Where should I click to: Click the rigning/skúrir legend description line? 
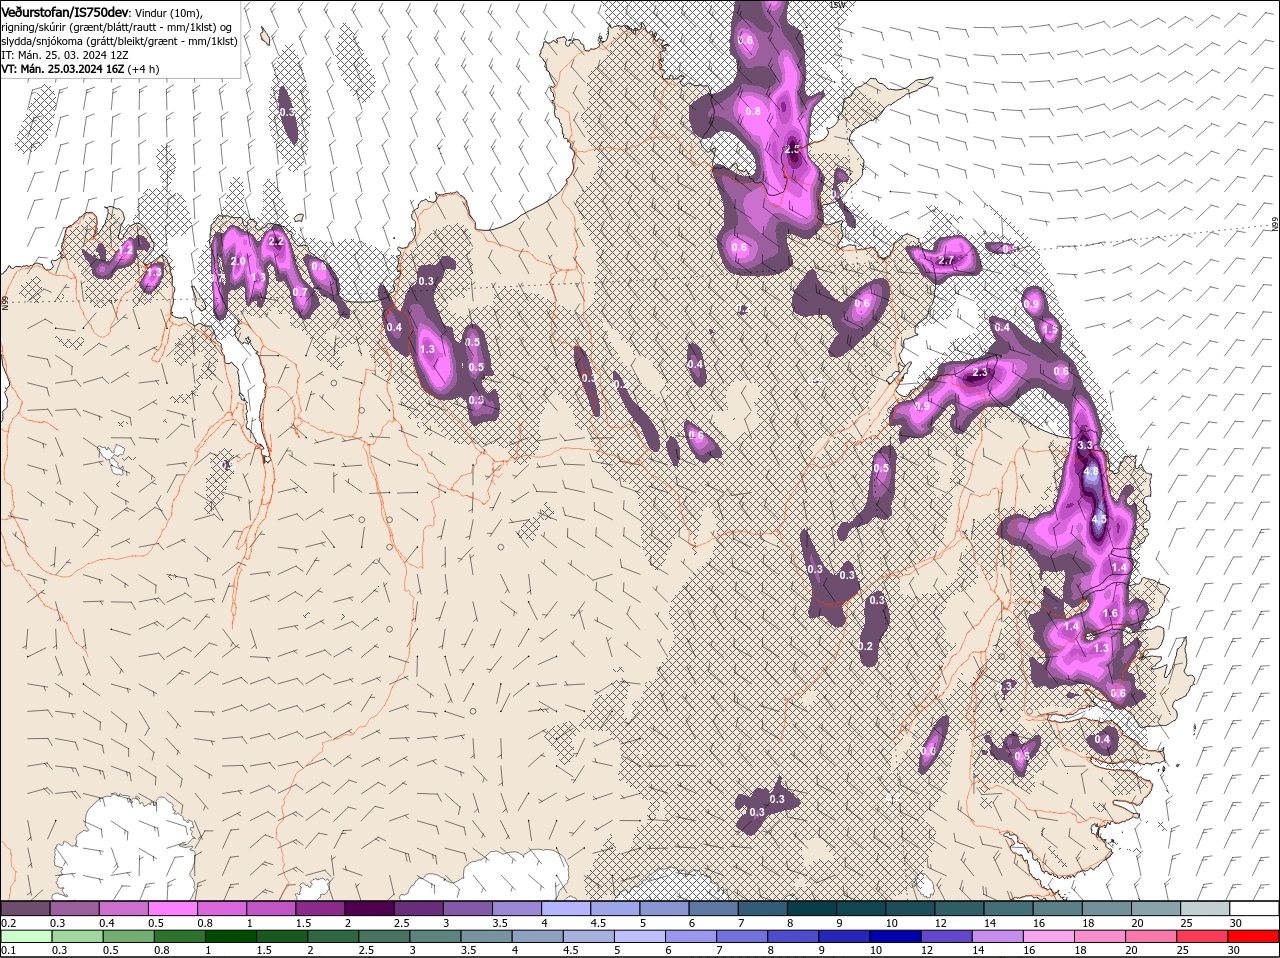[118, 27]
